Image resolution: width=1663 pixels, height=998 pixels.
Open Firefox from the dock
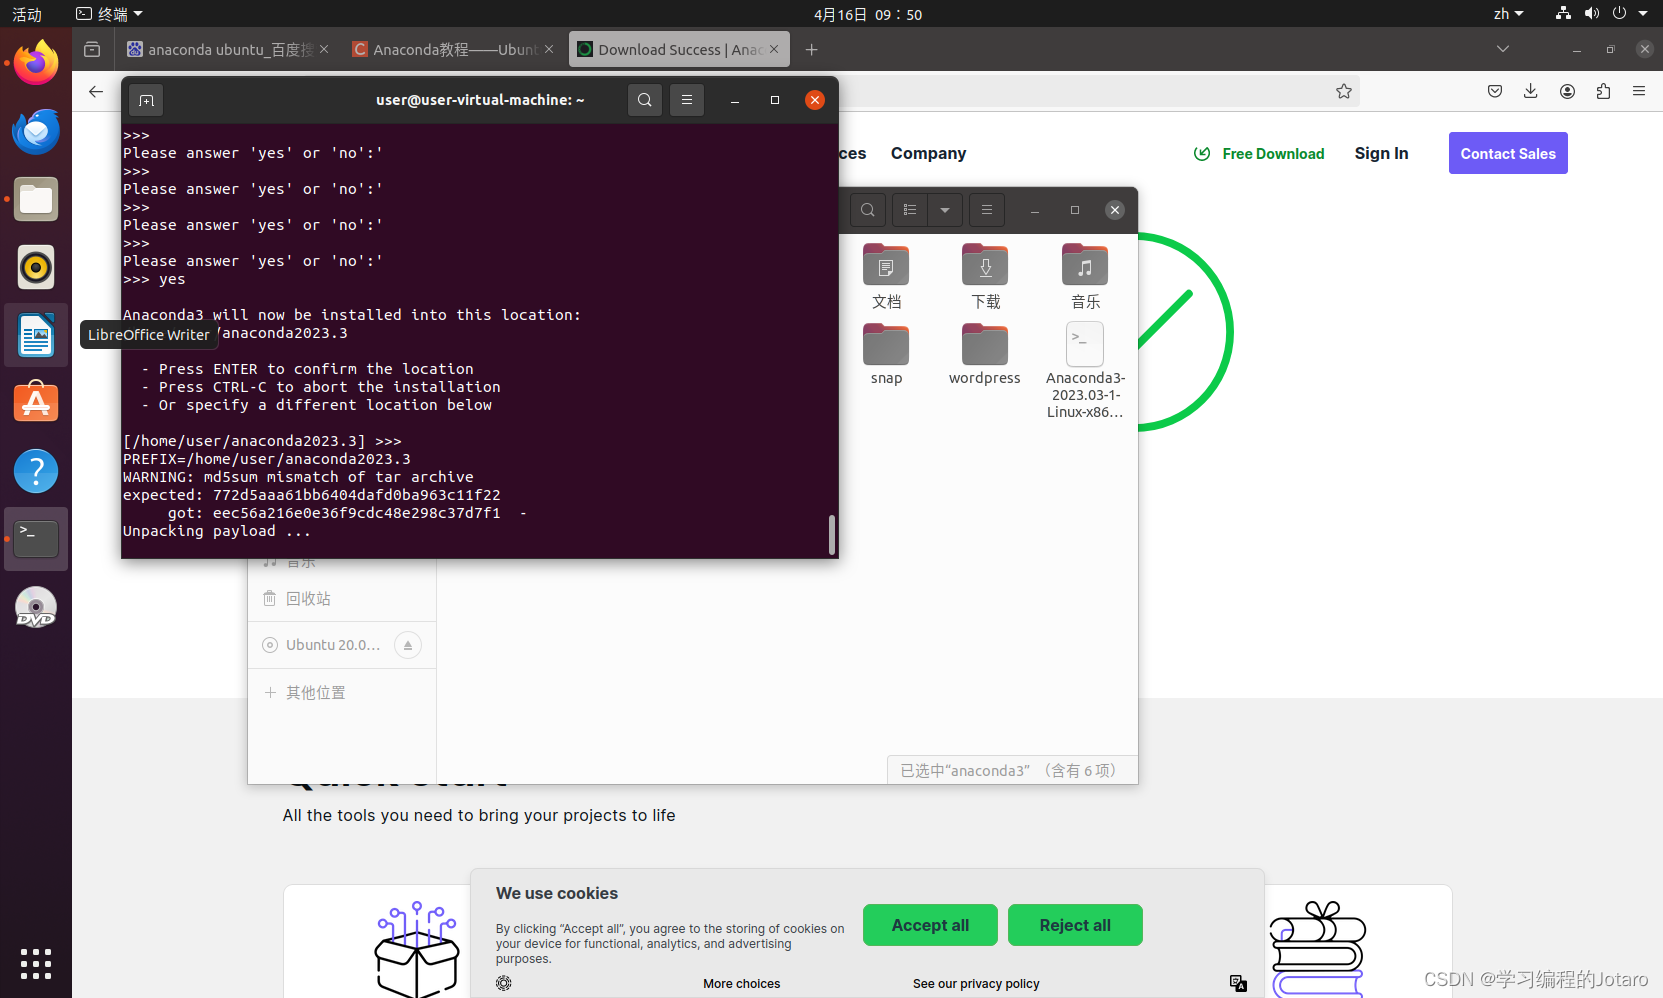35,62
